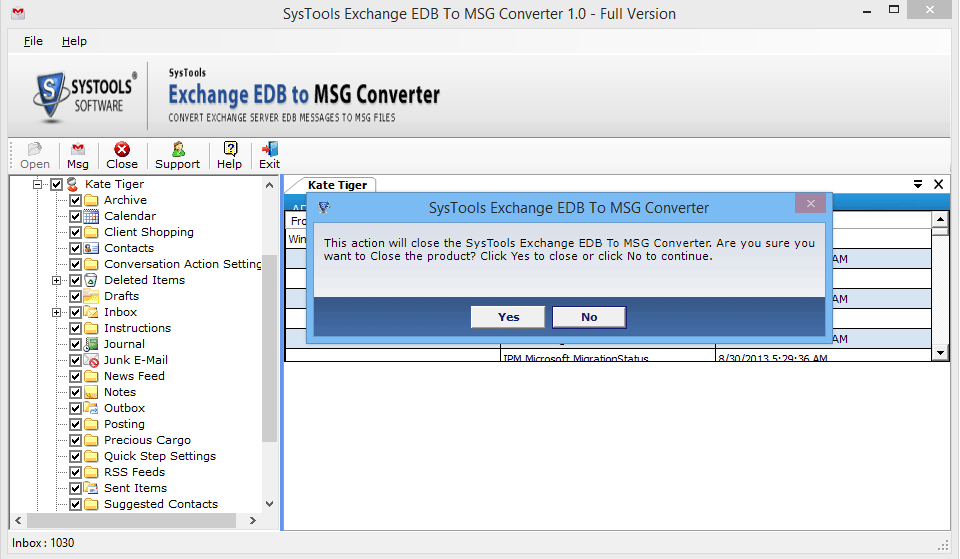Select the Suggested Contacts folder label
This screenshot has width=960, height=559.
pyautogui.click(x=161, y=504)
